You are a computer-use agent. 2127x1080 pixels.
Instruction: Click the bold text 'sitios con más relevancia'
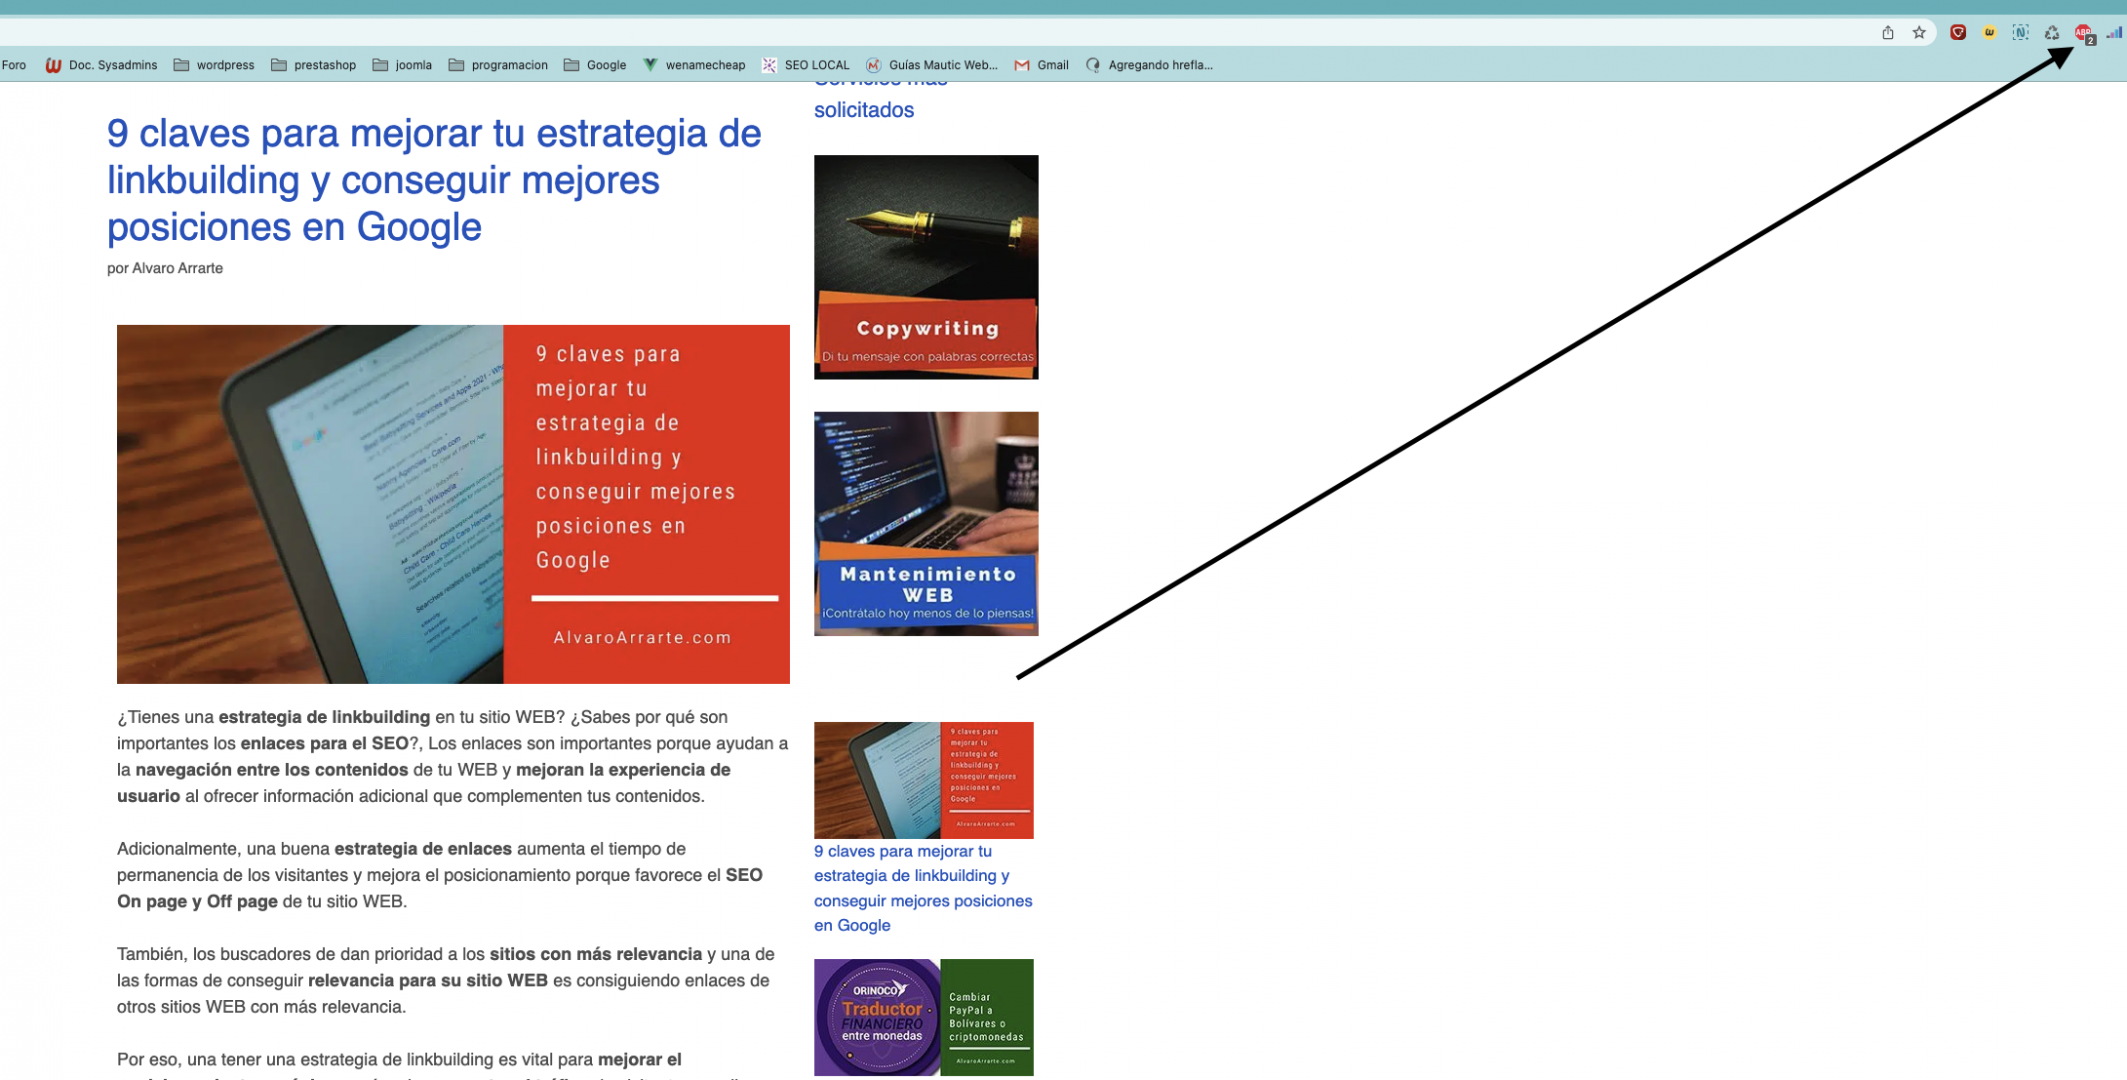point(596,954)
